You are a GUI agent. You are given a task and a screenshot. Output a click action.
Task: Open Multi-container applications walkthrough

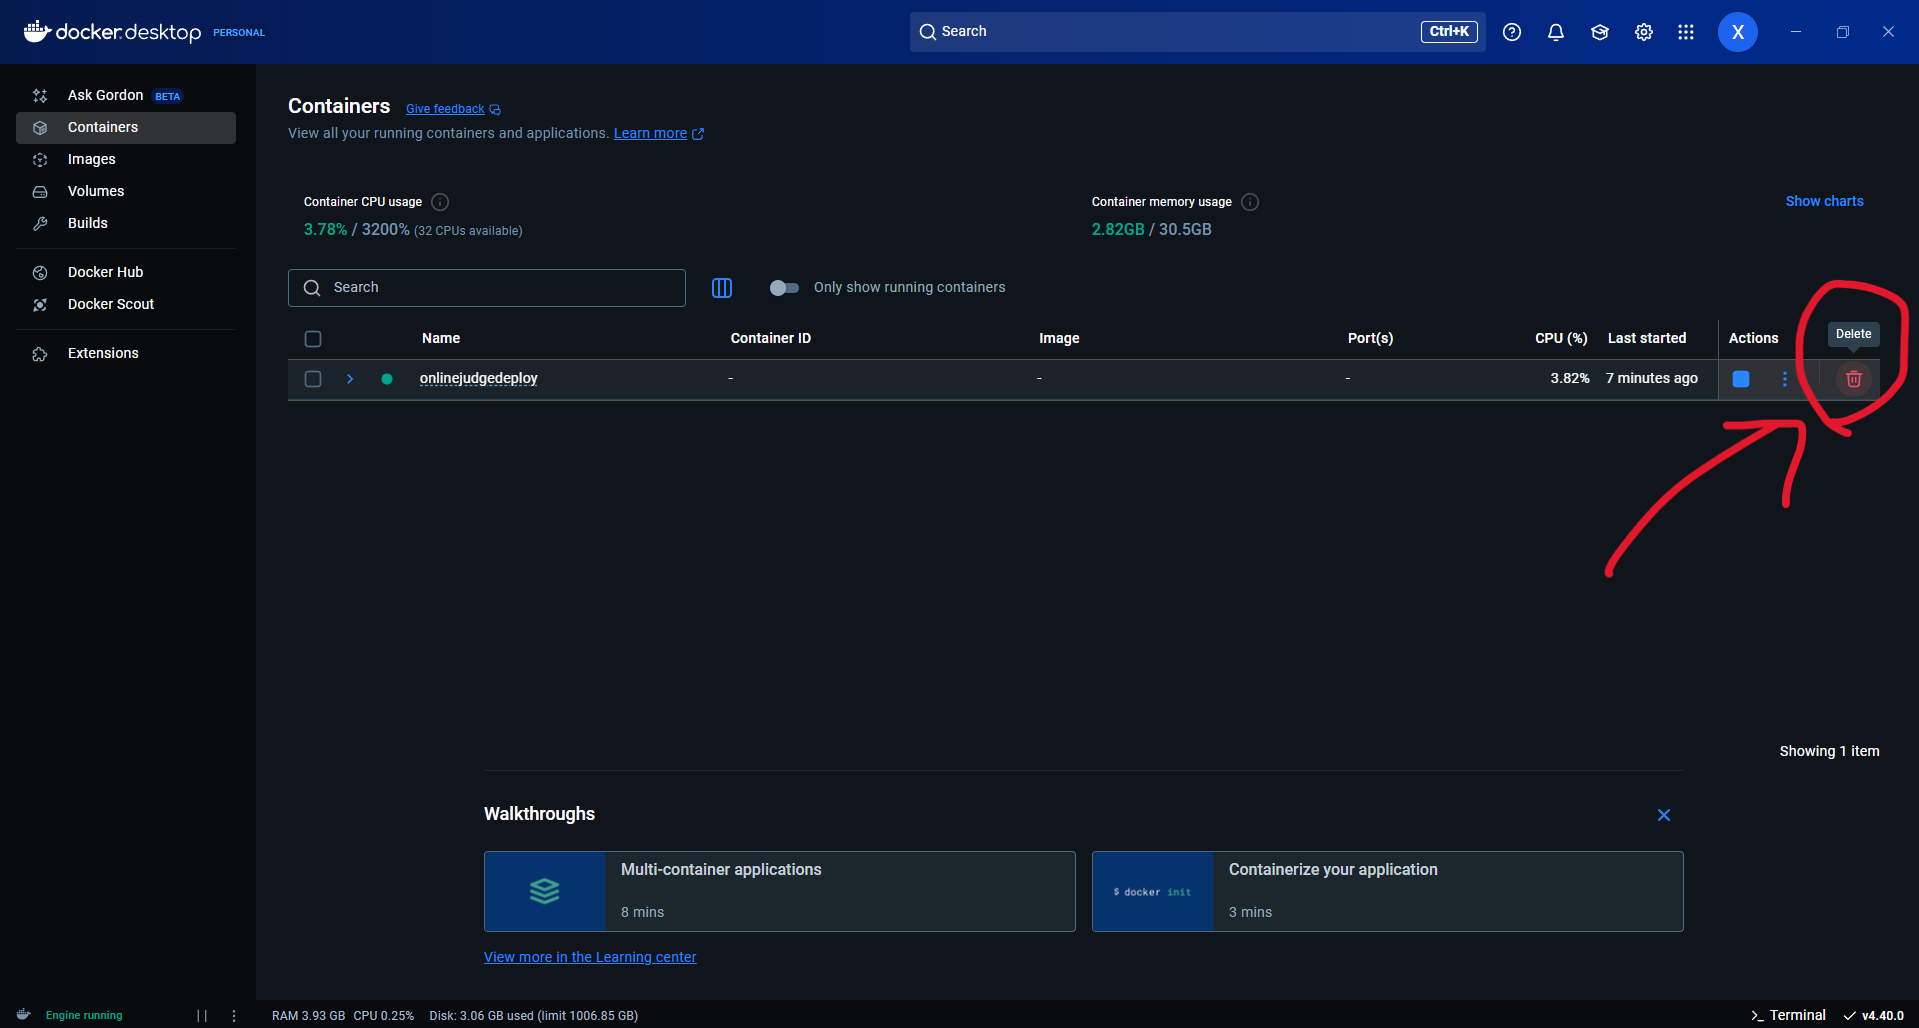tap(780, 891)
